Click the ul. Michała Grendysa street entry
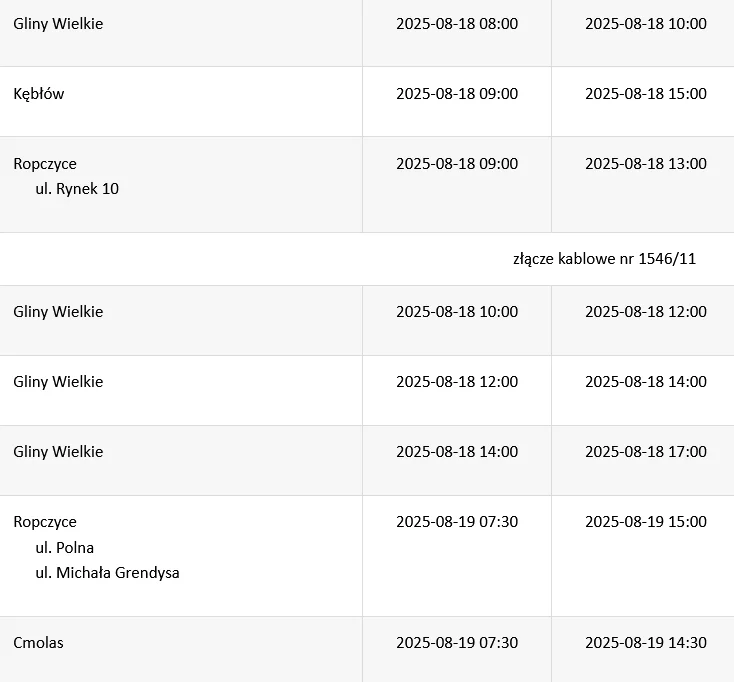This screenshot has height=682, width=734. pos(107,573)
